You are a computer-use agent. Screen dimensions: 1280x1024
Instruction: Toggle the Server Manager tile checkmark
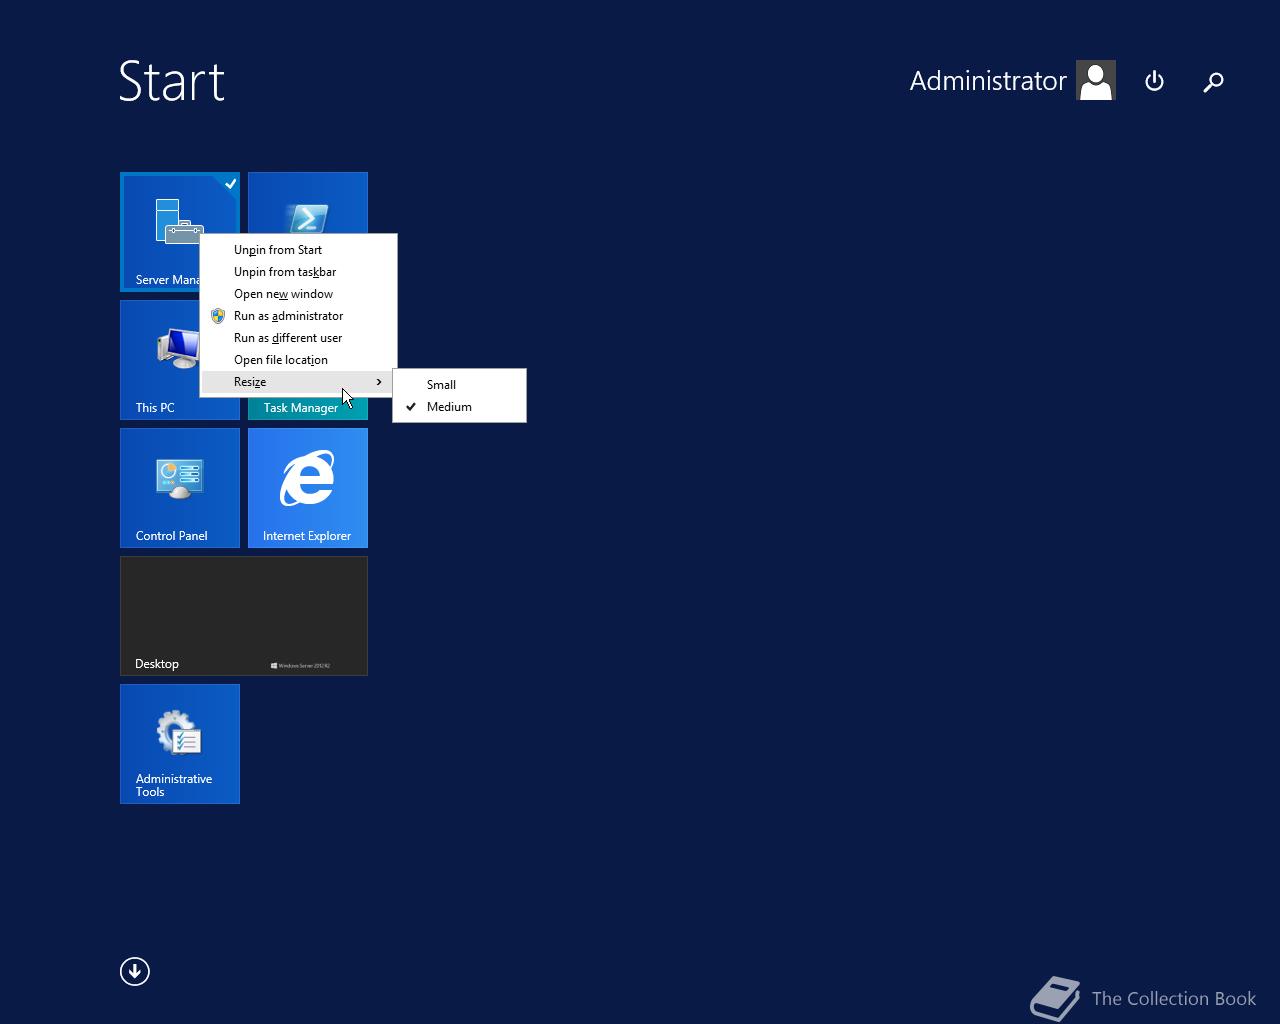230,184
